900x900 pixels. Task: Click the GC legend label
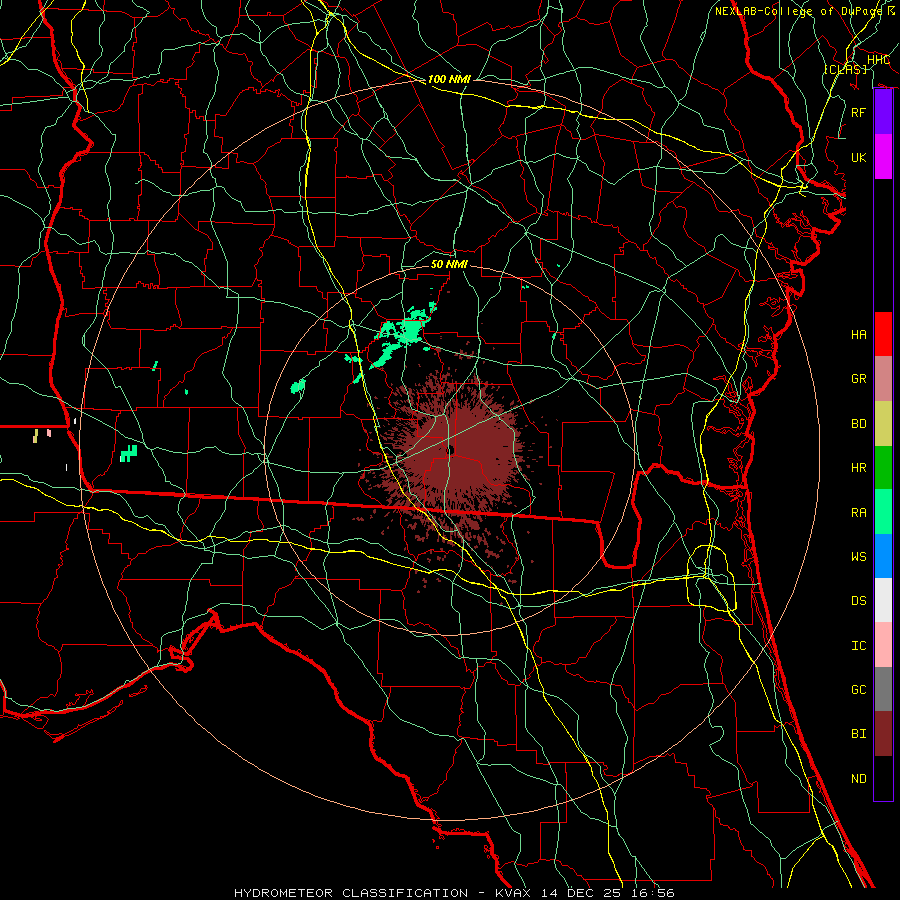[858, 690]
